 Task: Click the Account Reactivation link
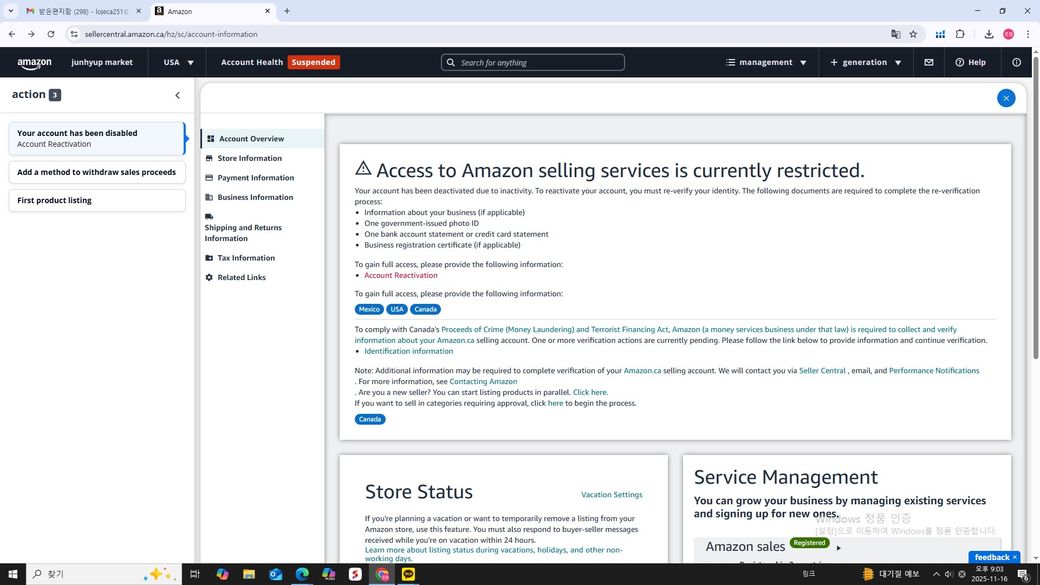[400, 275]
